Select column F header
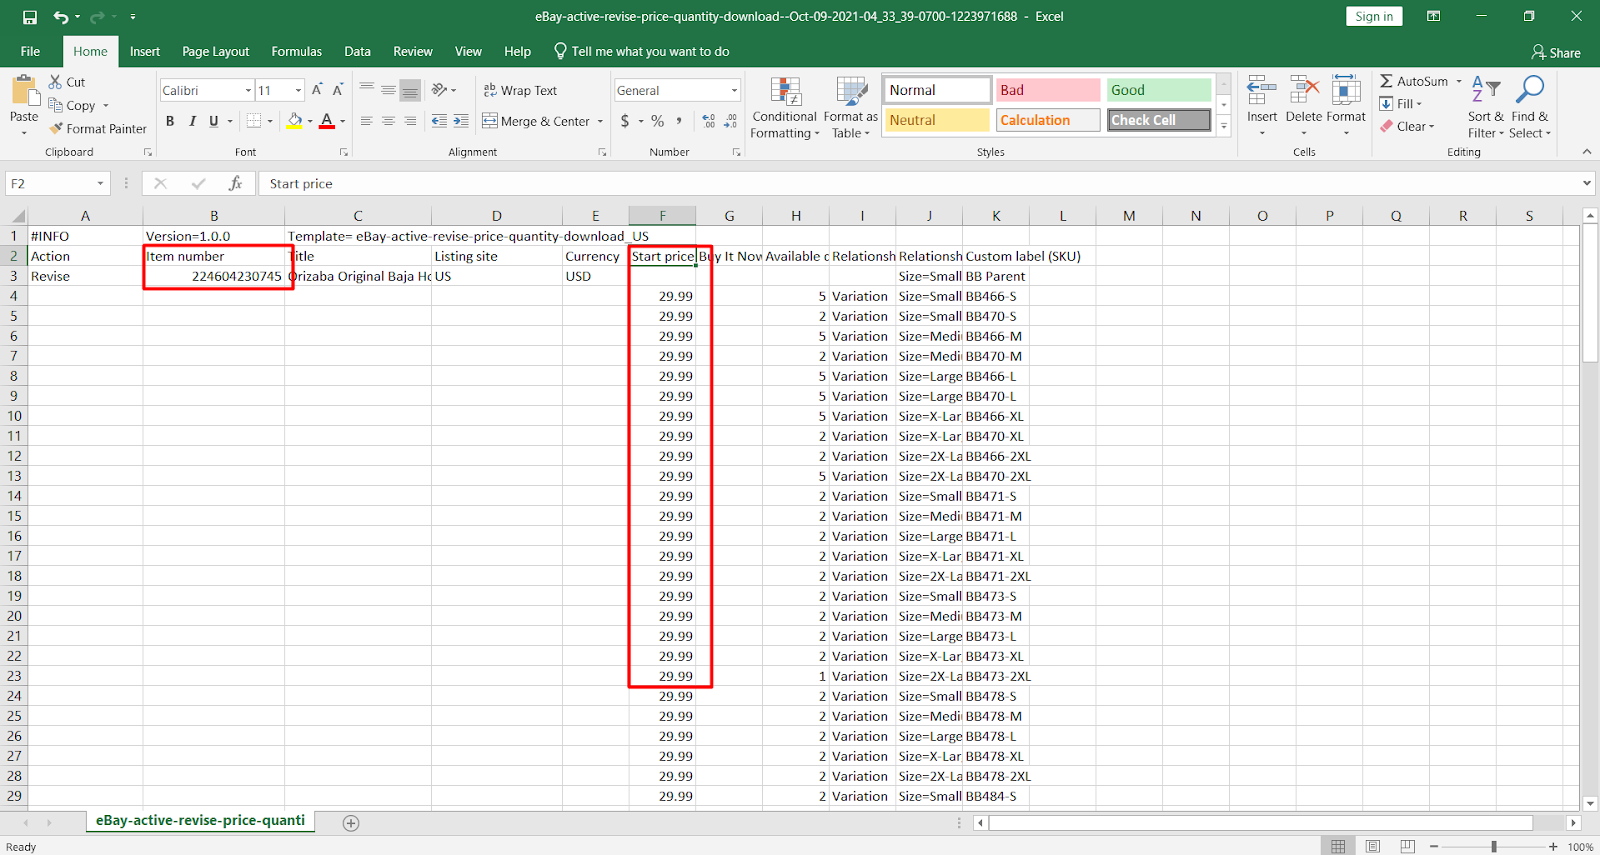Image resolution: width=1600 pixels, height=855 pixels. (662, 216)
